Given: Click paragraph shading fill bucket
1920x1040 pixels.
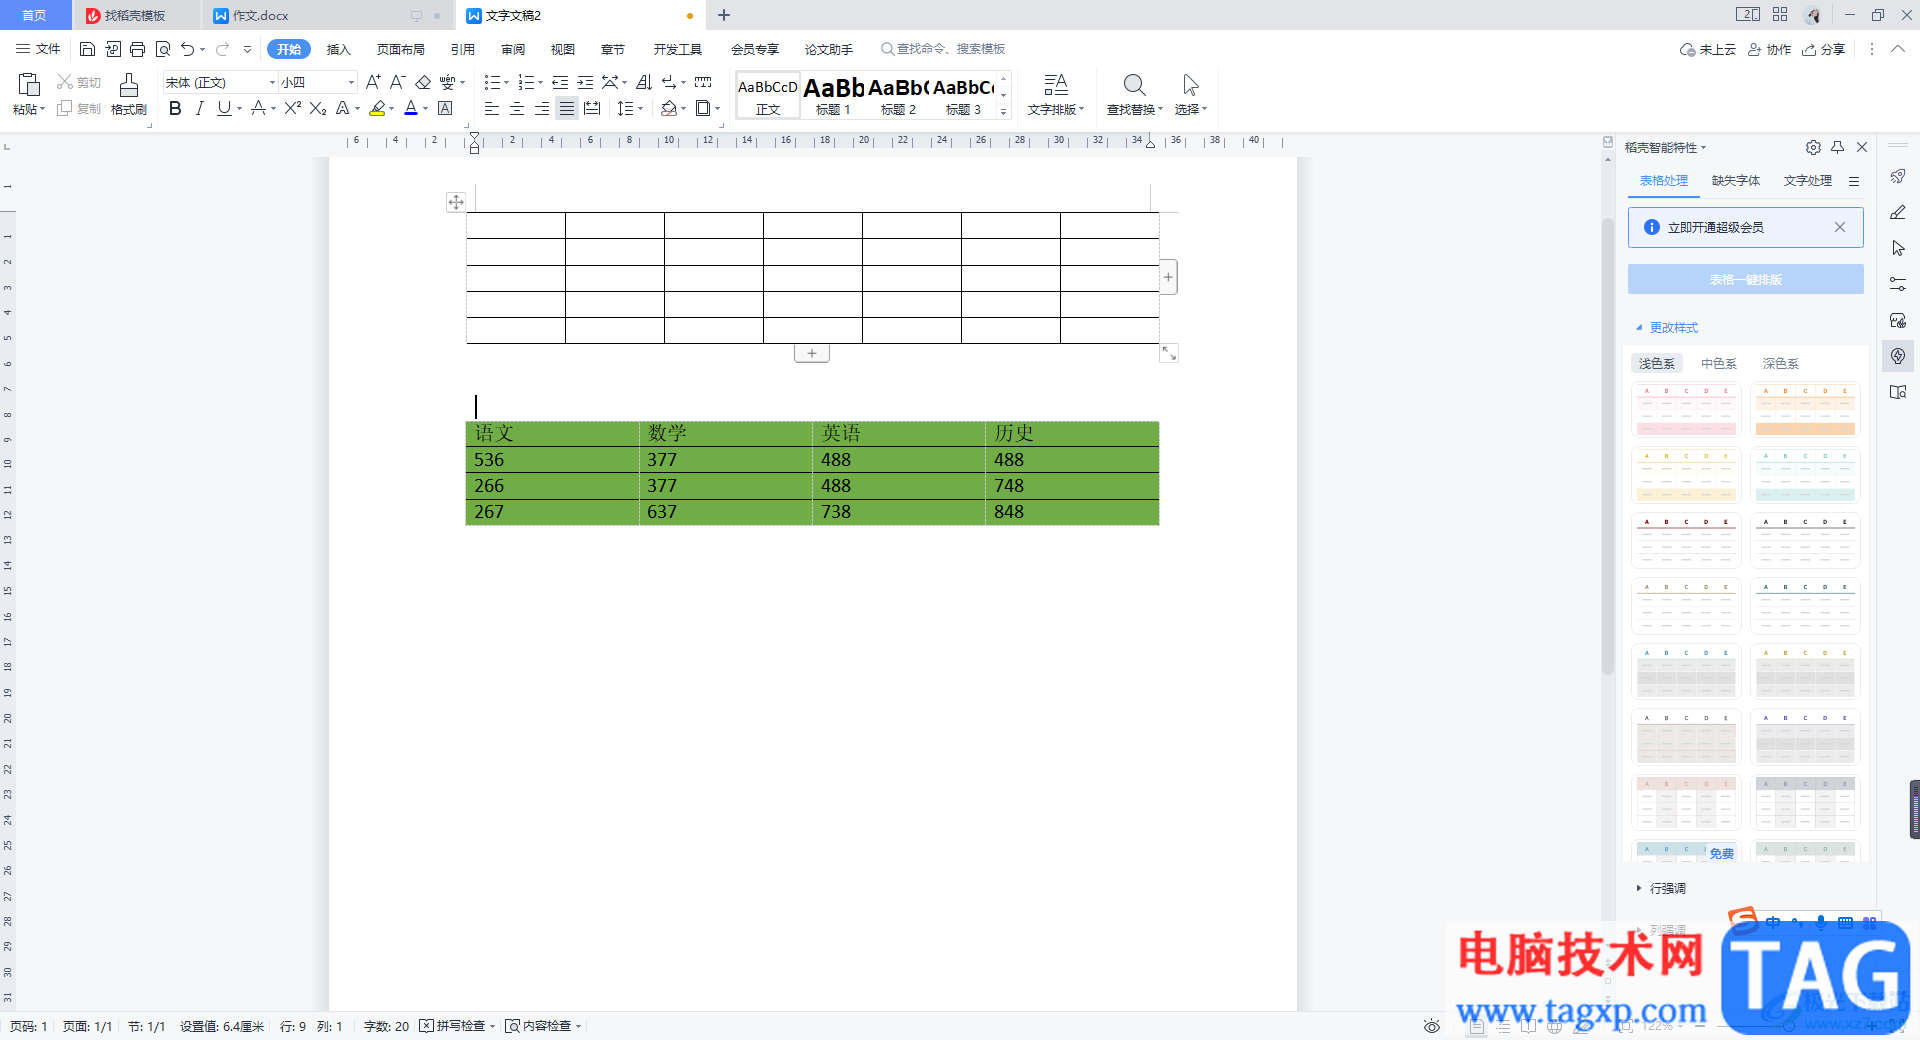Looking at the screenshot, I should pos(669,108).
